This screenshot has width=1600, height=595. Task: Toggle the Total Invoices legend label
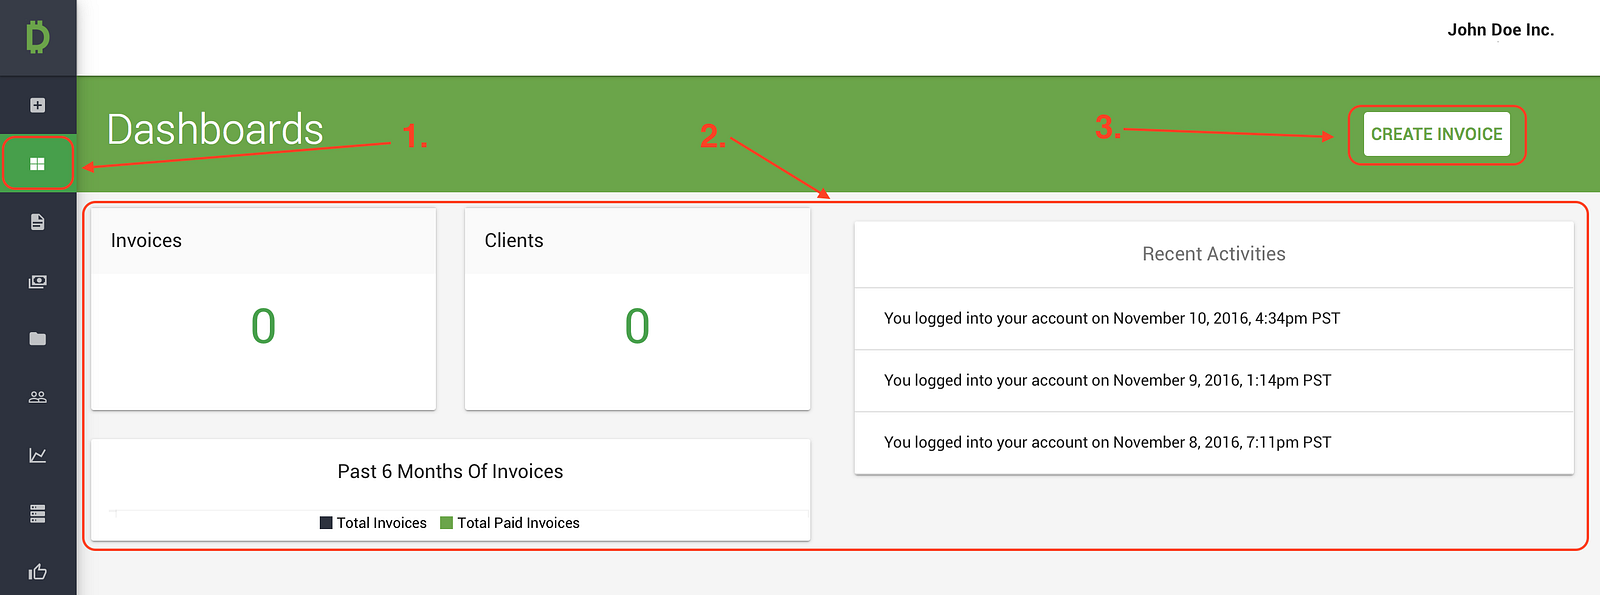381,523
